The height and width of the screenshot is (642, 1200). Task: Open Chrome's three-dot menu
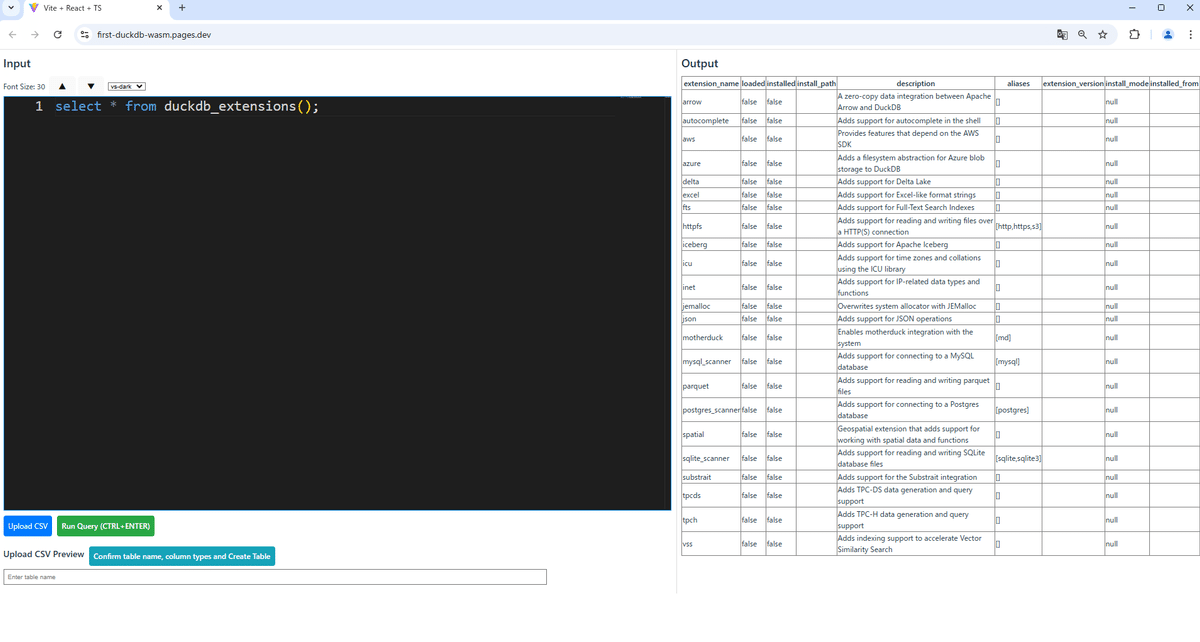(x=1190, y=33)
